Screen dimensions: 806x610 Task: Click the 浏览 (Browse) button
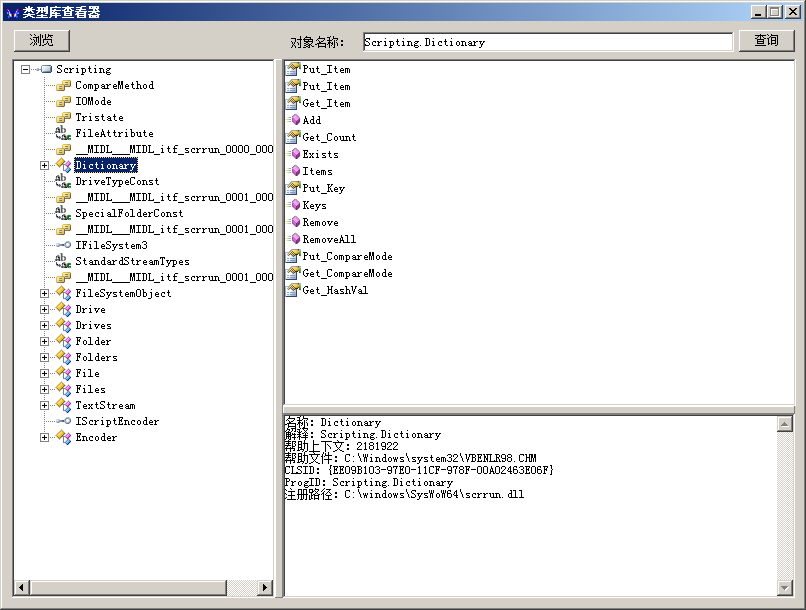point(42,41)
